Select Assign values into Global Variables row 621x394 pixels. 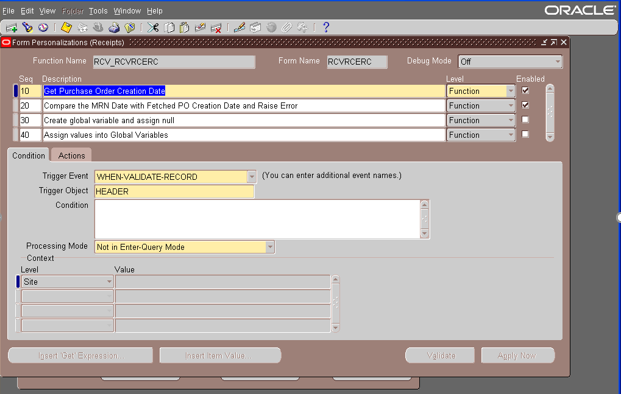point(244,135)
